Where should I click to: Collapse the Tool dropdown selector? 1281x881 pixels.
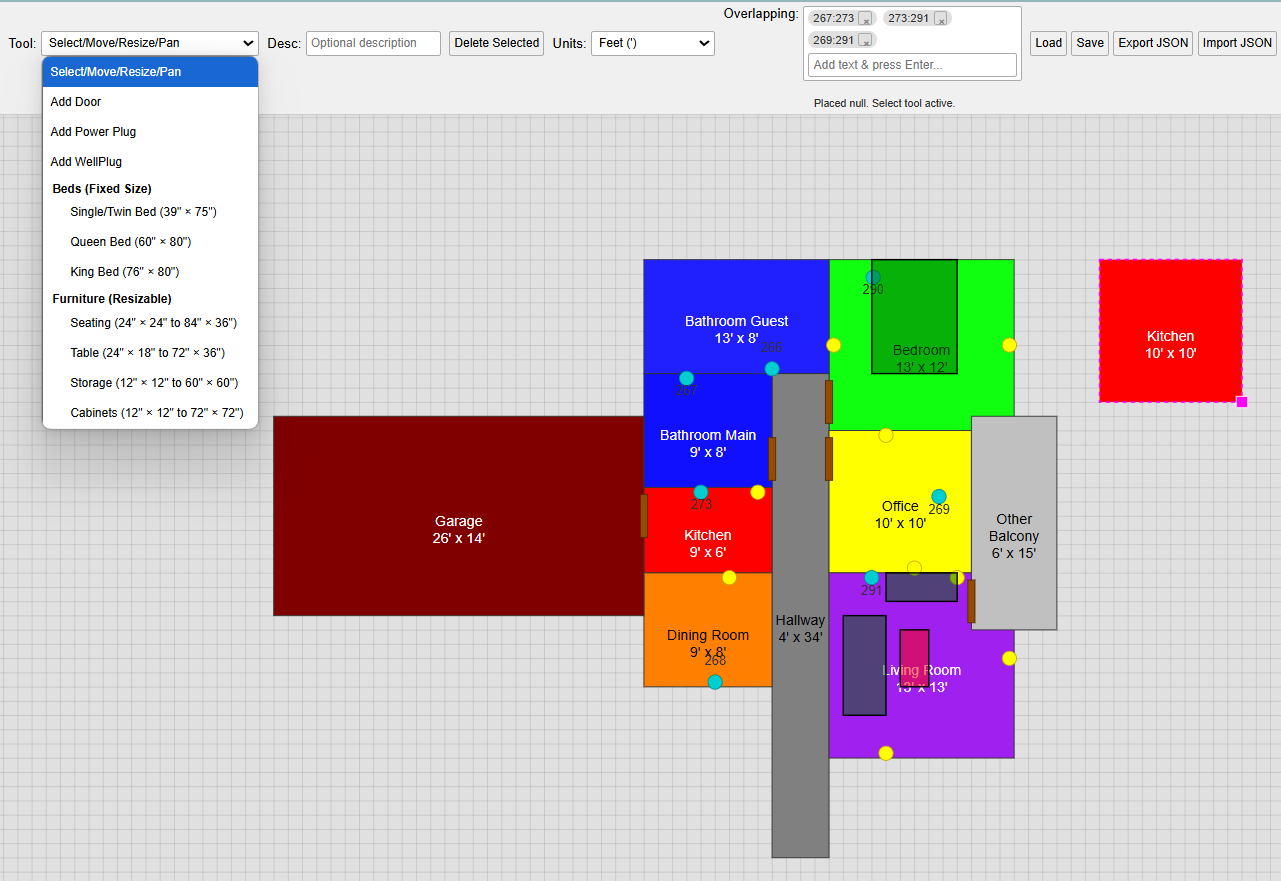[150, 43]
